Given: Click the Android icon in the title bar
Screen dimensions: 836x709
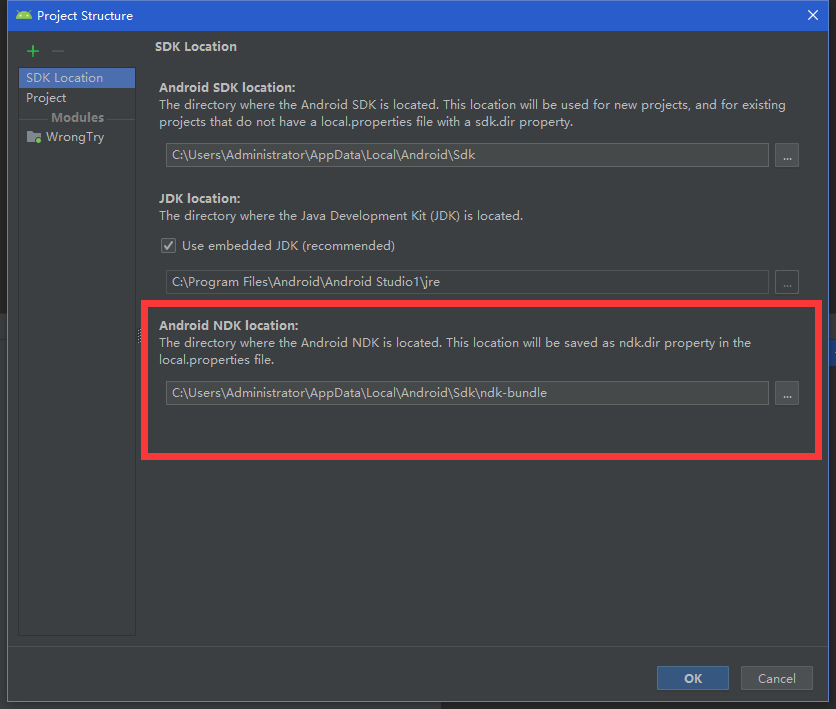Looking at the screenshot, I should [24, 15].
